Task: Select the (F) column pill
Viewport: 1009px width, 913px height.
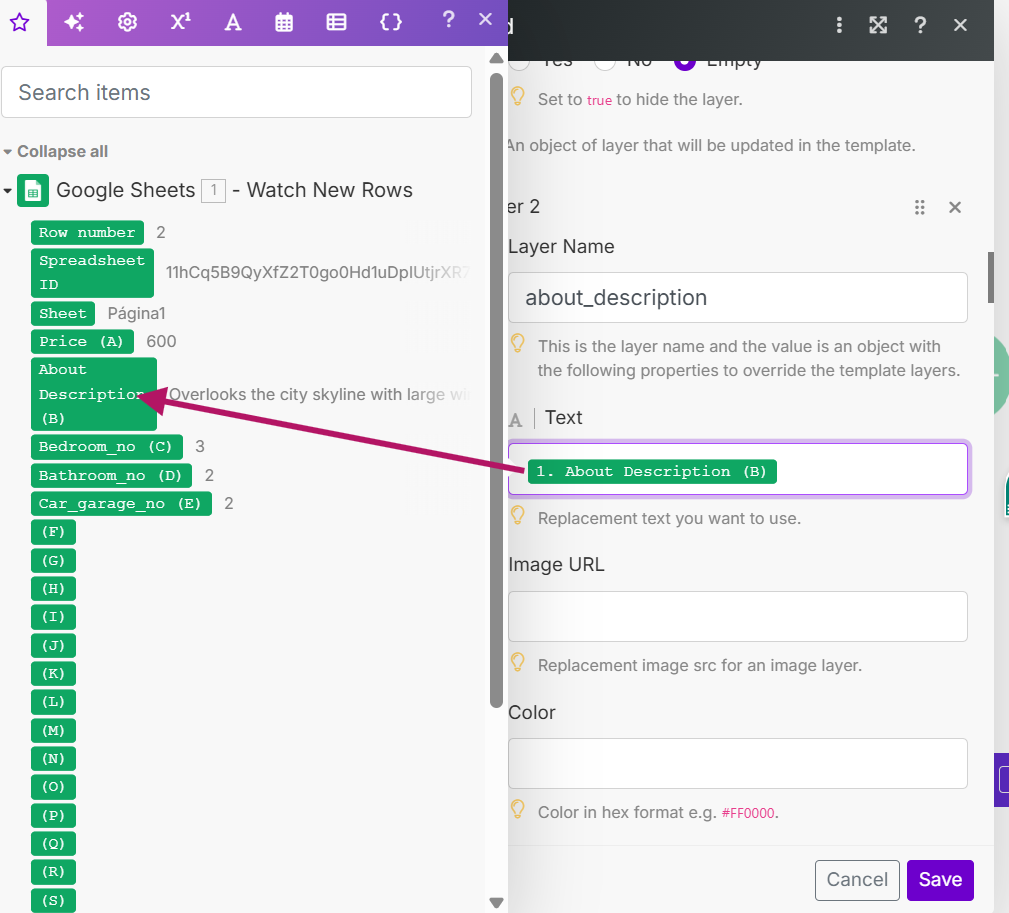Action: (53, 532)
